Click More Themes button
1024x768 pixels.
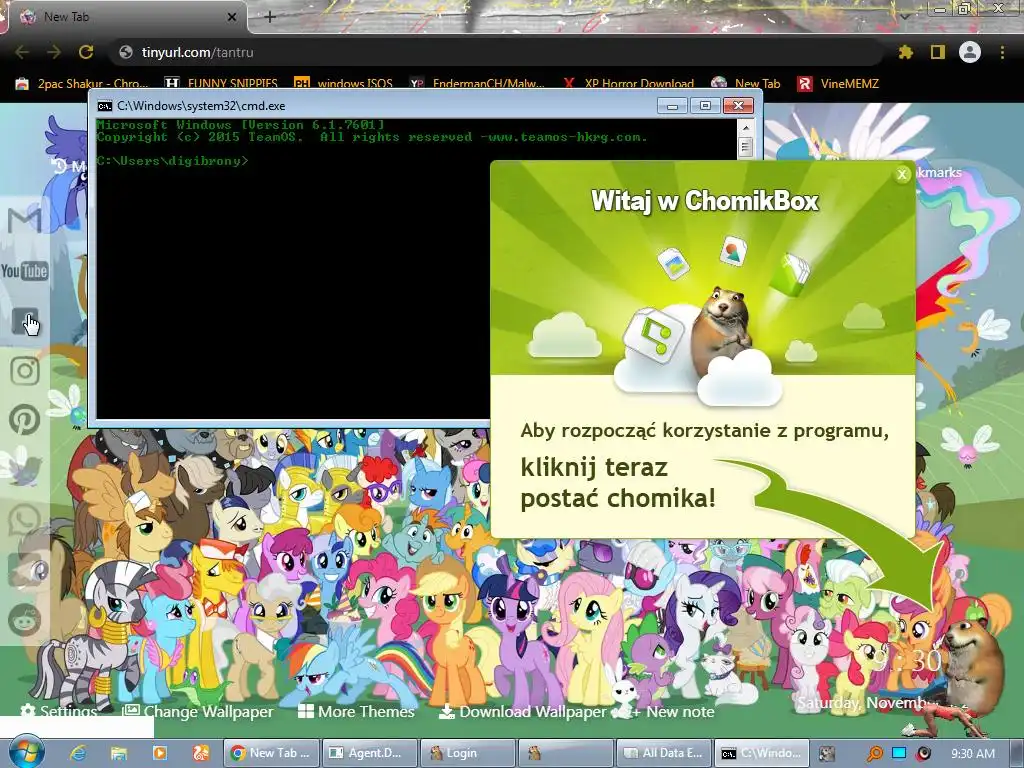click(356, 711)
